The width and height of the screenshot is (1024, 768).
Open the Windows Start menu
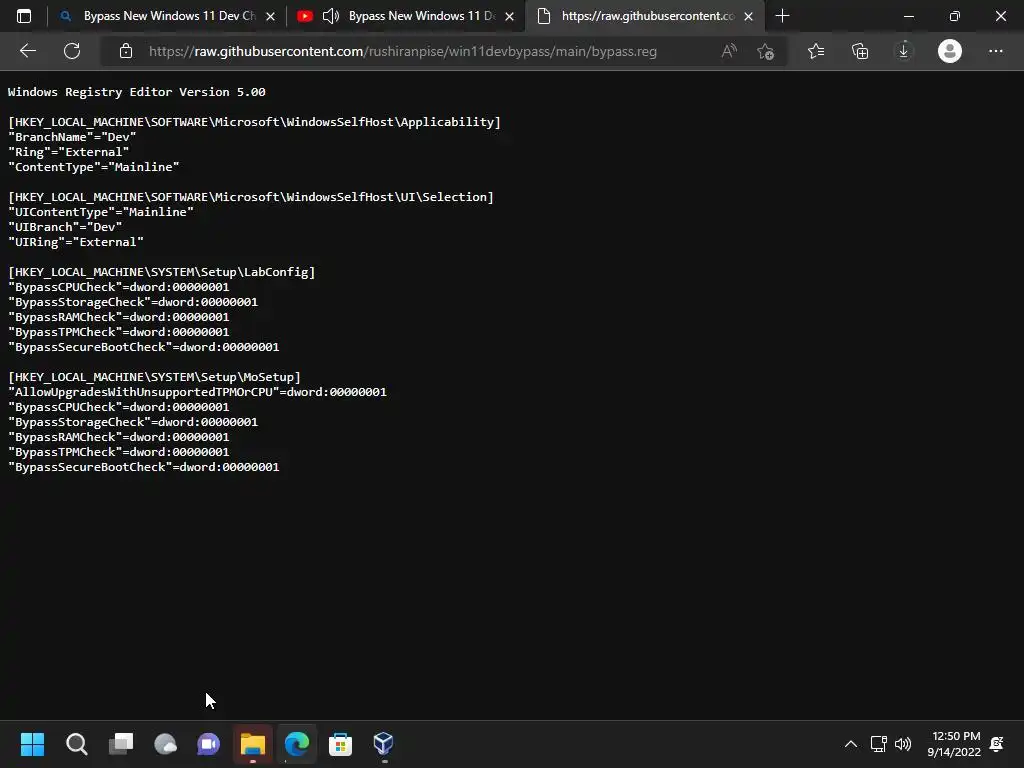32,744
